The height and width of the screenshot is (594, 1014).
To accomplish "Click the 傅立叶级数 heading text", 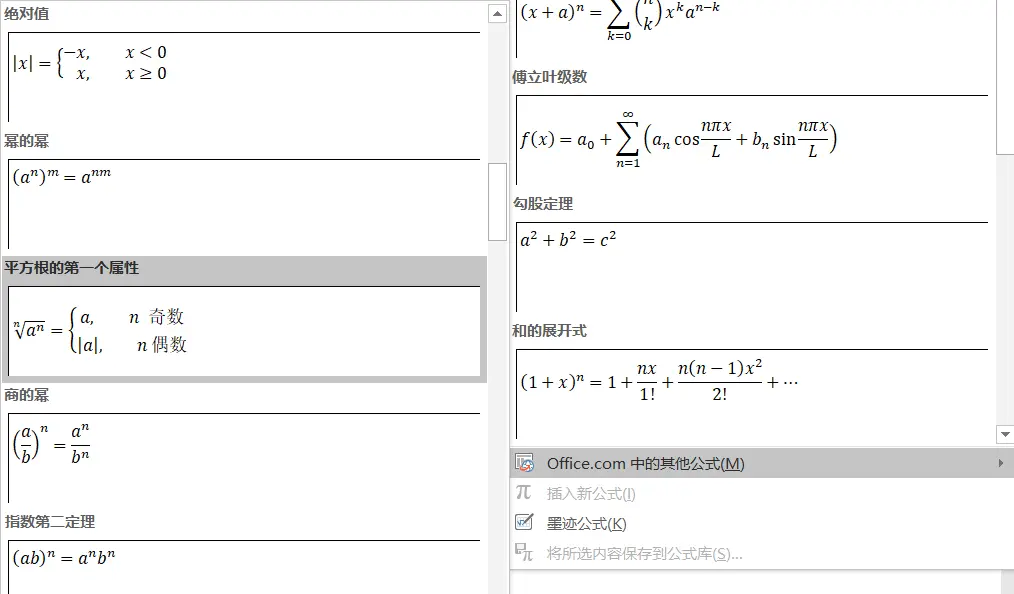I will (550, 77).
